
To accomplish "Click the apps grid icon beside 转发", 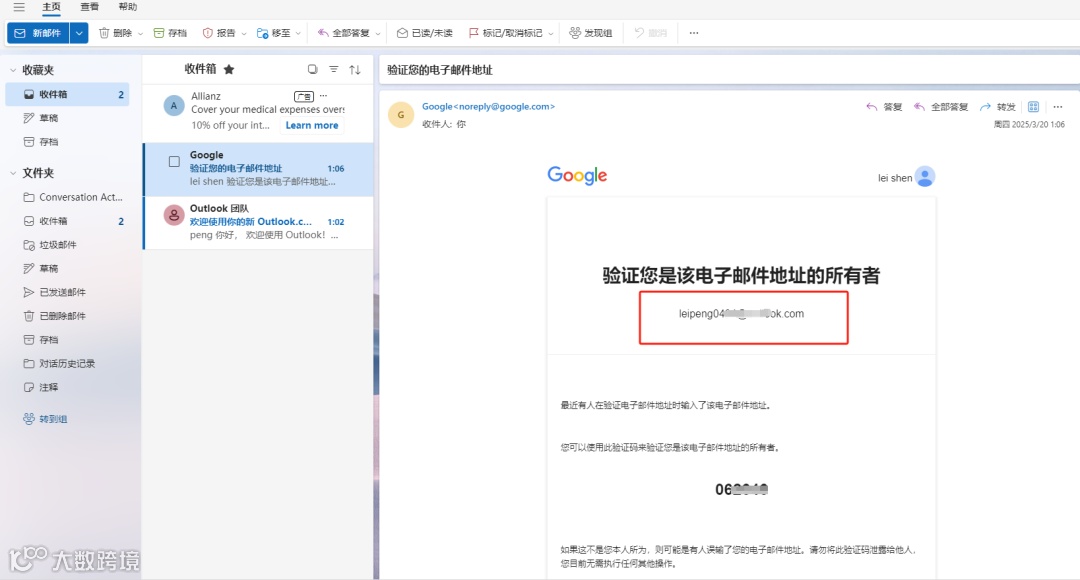I will [1033, 107].
